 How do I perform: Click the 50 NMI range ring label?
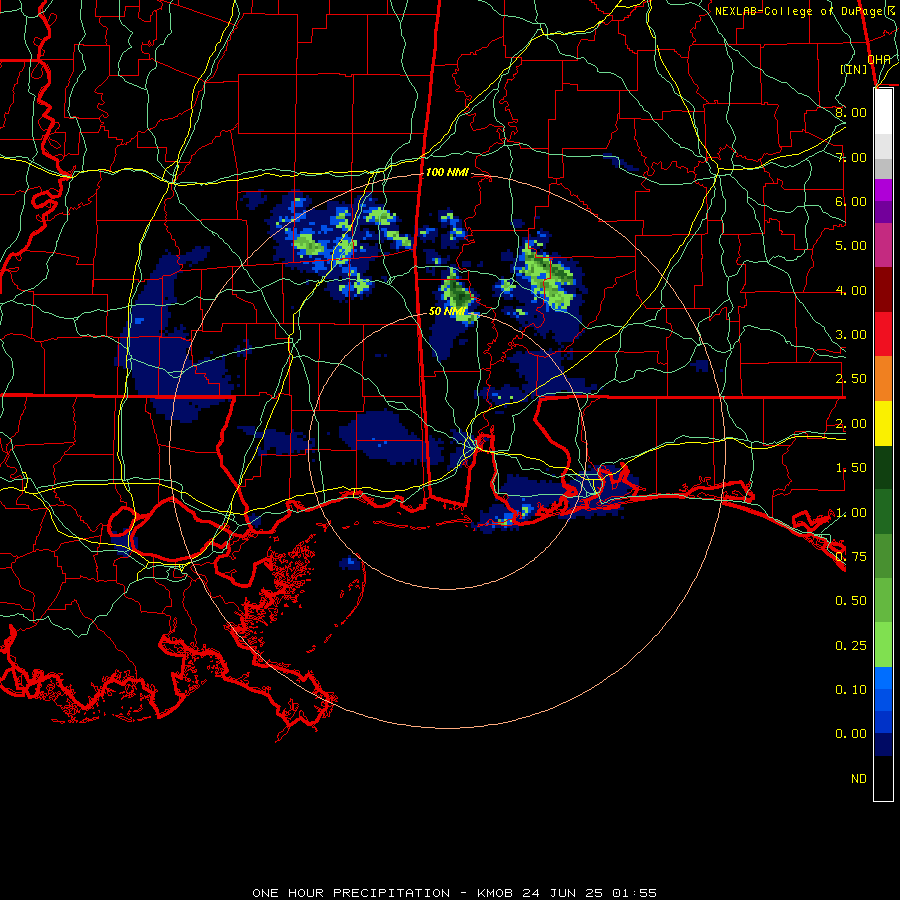click(447, 311)
